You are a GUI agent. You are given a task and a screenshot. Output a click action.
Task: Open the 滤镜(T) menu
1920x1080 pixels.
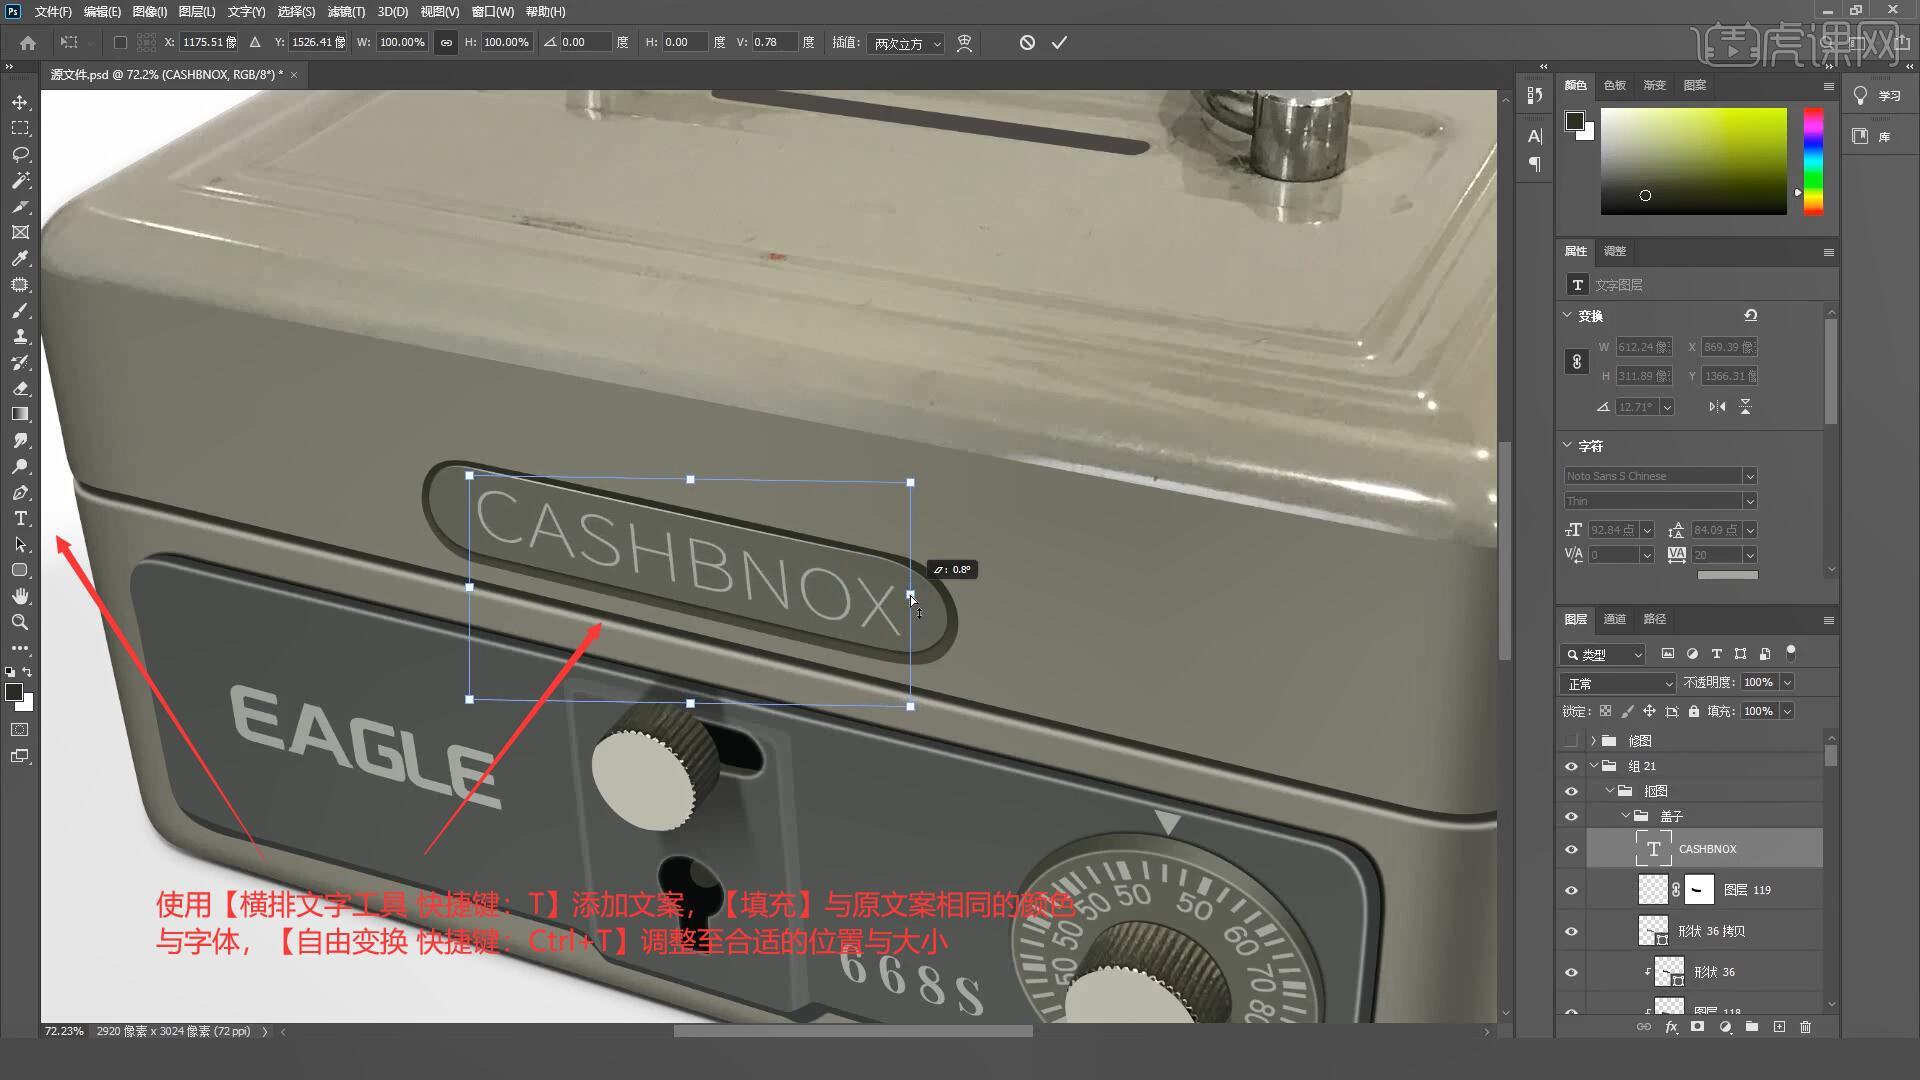click(346, 11)
